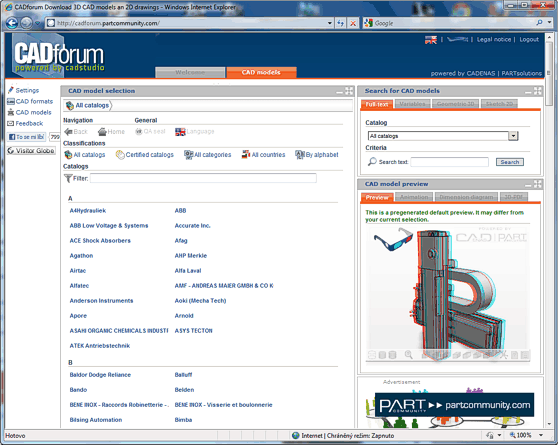Screen dimensions: 558x445
Task: Click the Home navigation icon
Action: pyautogui.click(x=102, y=132)
